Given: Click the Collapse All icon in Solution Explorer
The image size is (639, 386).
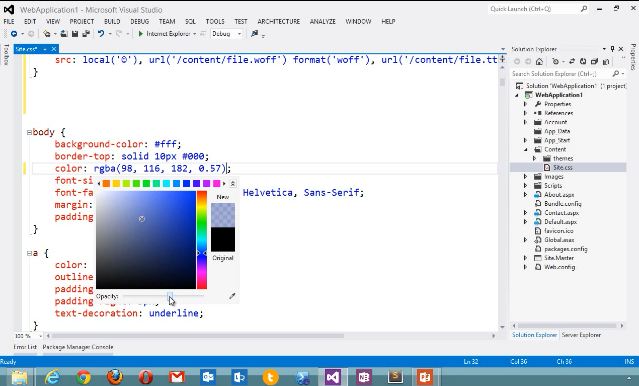Looking at the screenshot, I should tap(594, 62).
